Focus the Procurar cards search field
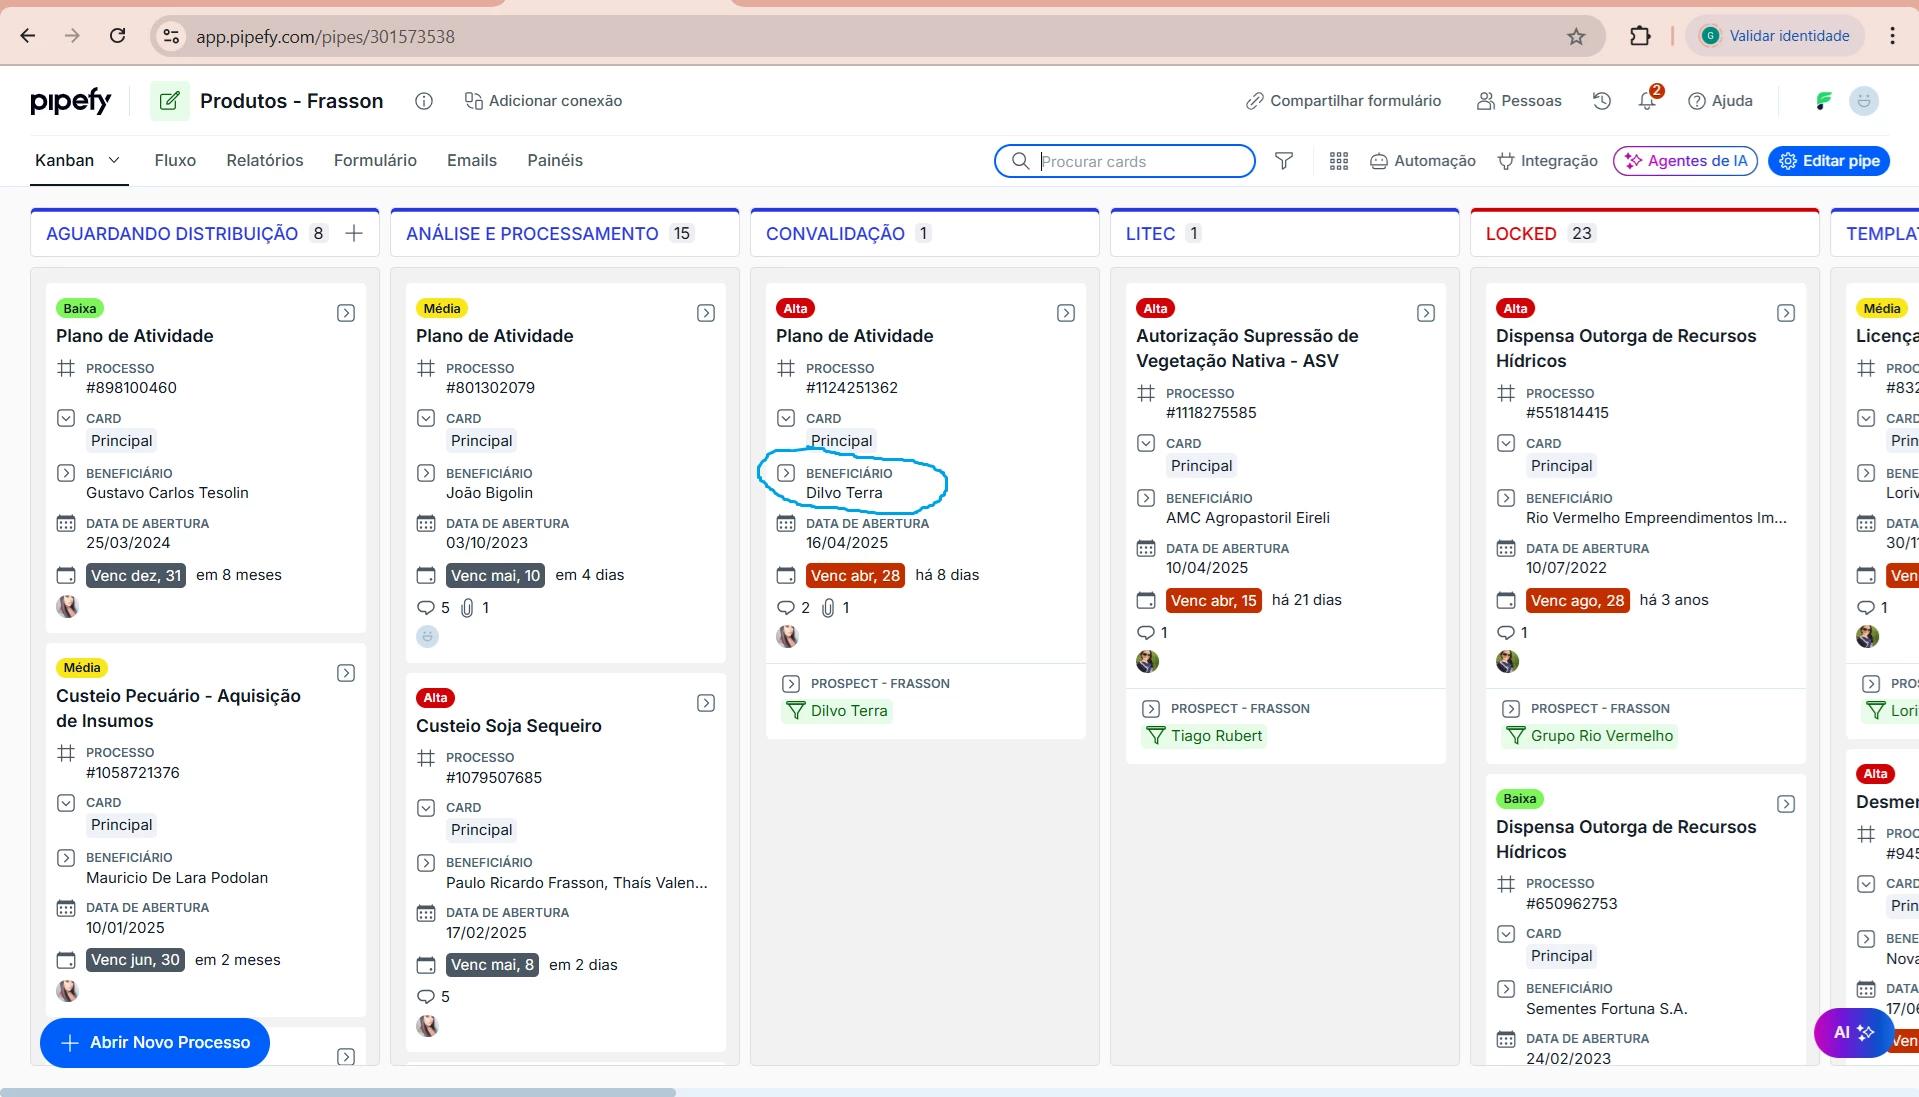 [1125, 161]
